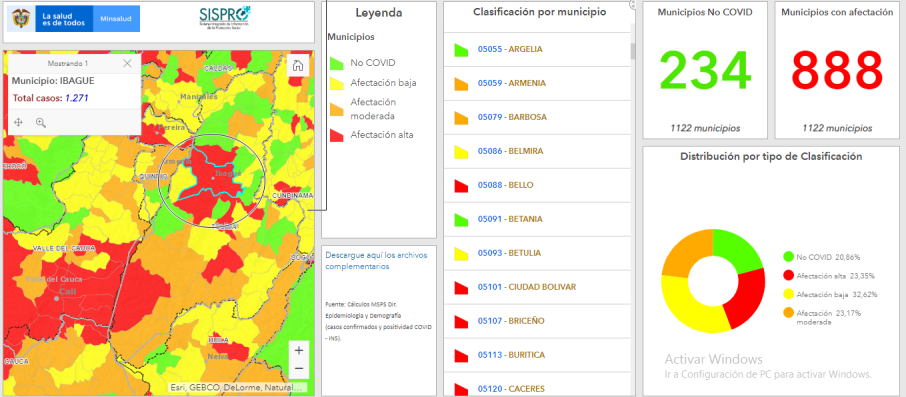The height and width of the screenshot is (397, 906).
Task: Select 05088 - BELLO list entry
Action: (x=537, y=185)
